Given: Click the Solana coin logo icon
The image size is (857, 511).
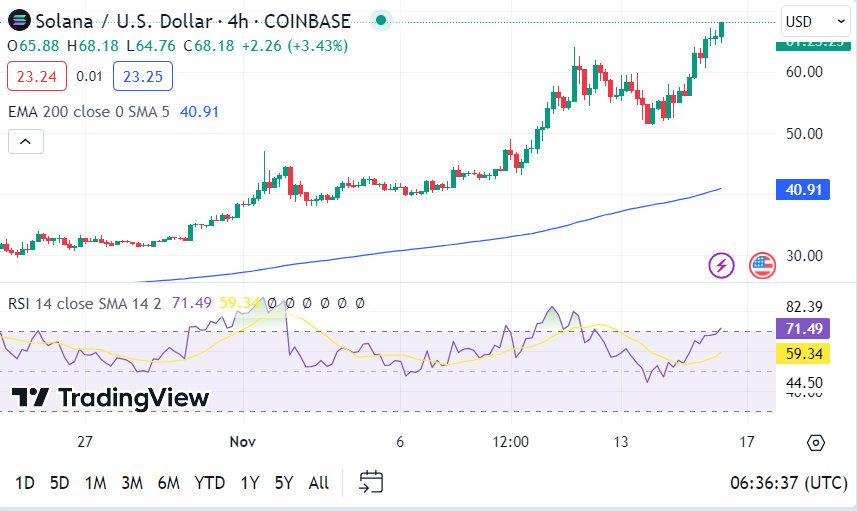Looking at the screenshot, I should 19,21.
